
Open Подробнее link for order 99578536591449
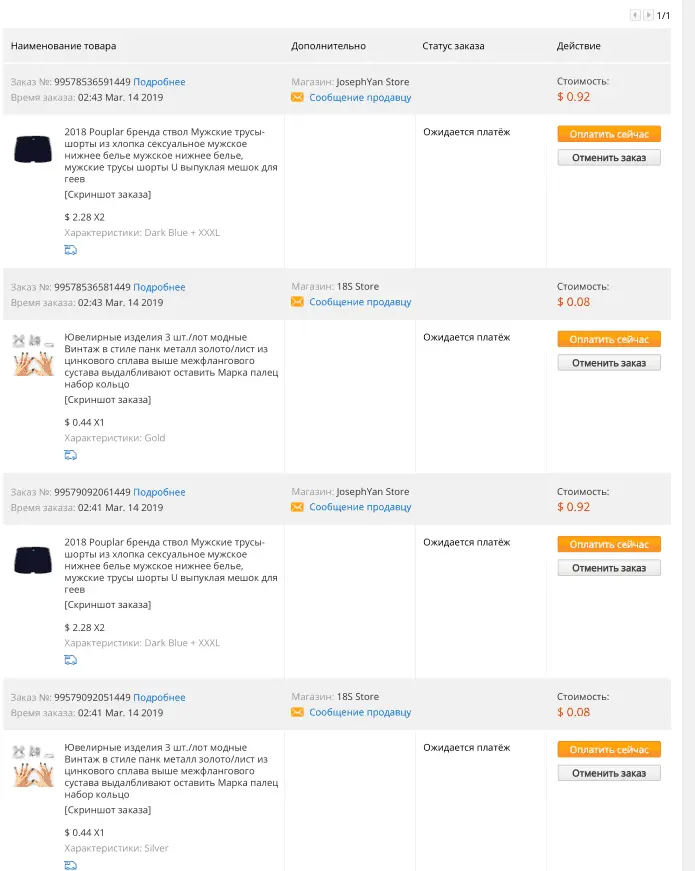[x=159, y=82]
